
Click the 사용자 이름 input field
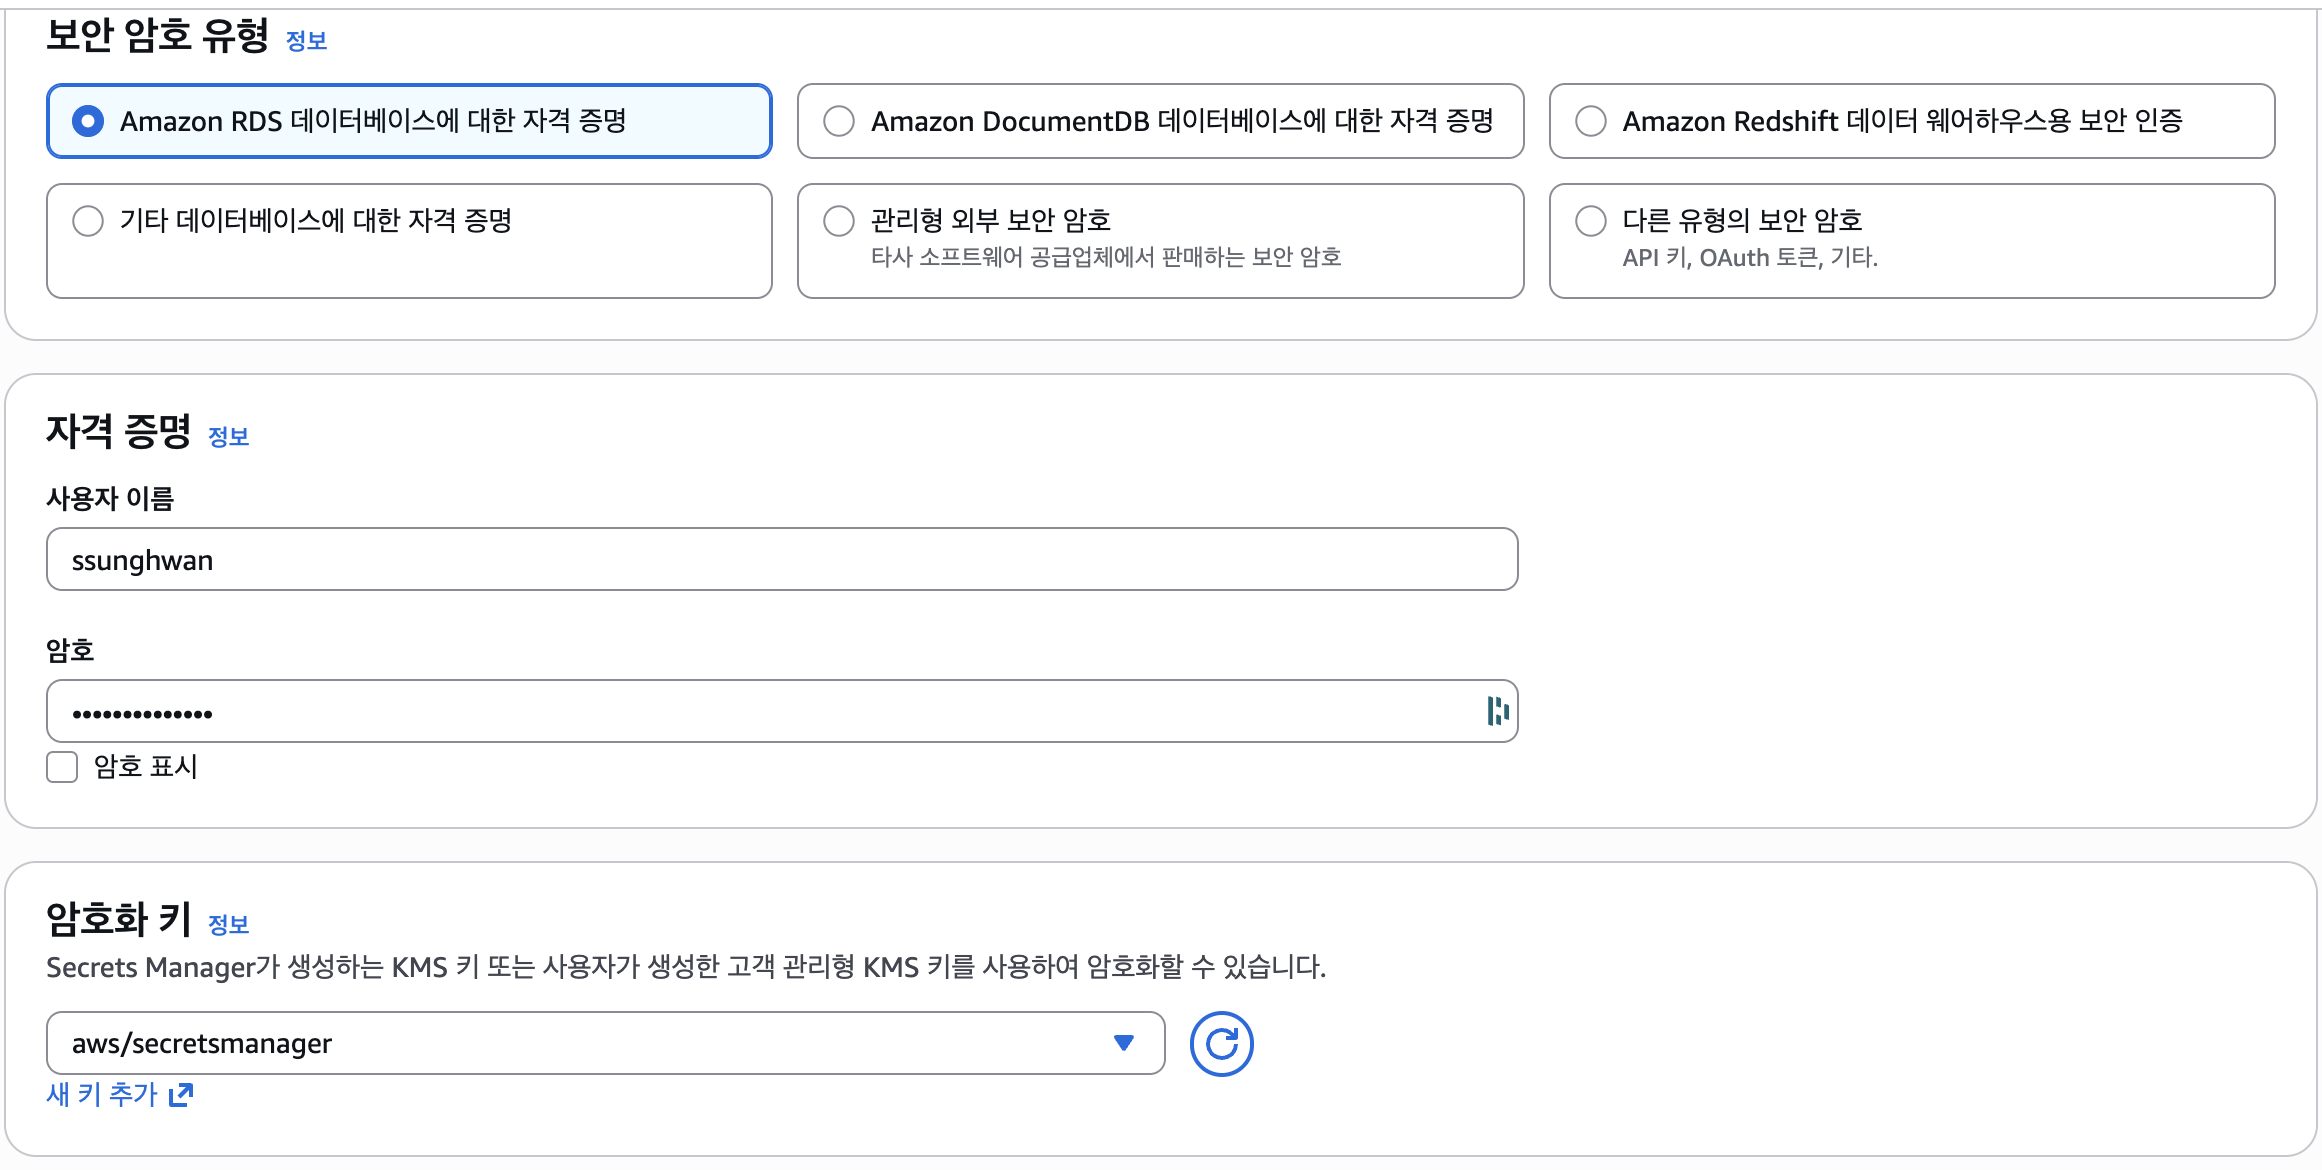click(x=782, y=560)
